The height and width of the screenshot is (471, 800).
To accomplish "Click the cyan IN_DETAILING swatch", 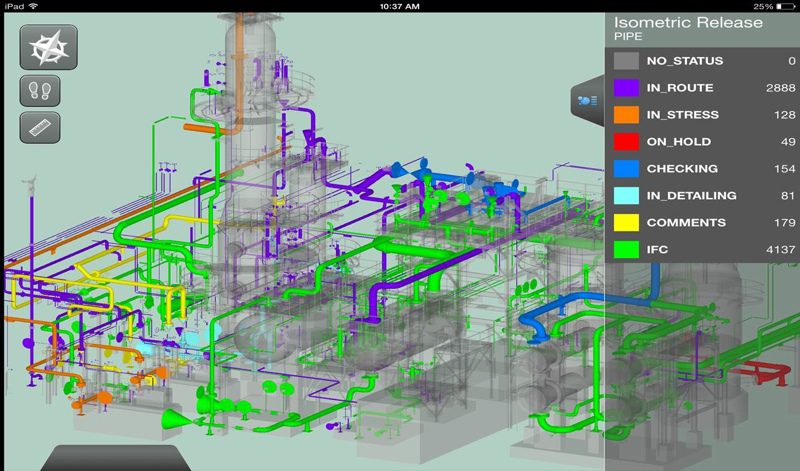I will pyautogui.click(x=626, y=196).
